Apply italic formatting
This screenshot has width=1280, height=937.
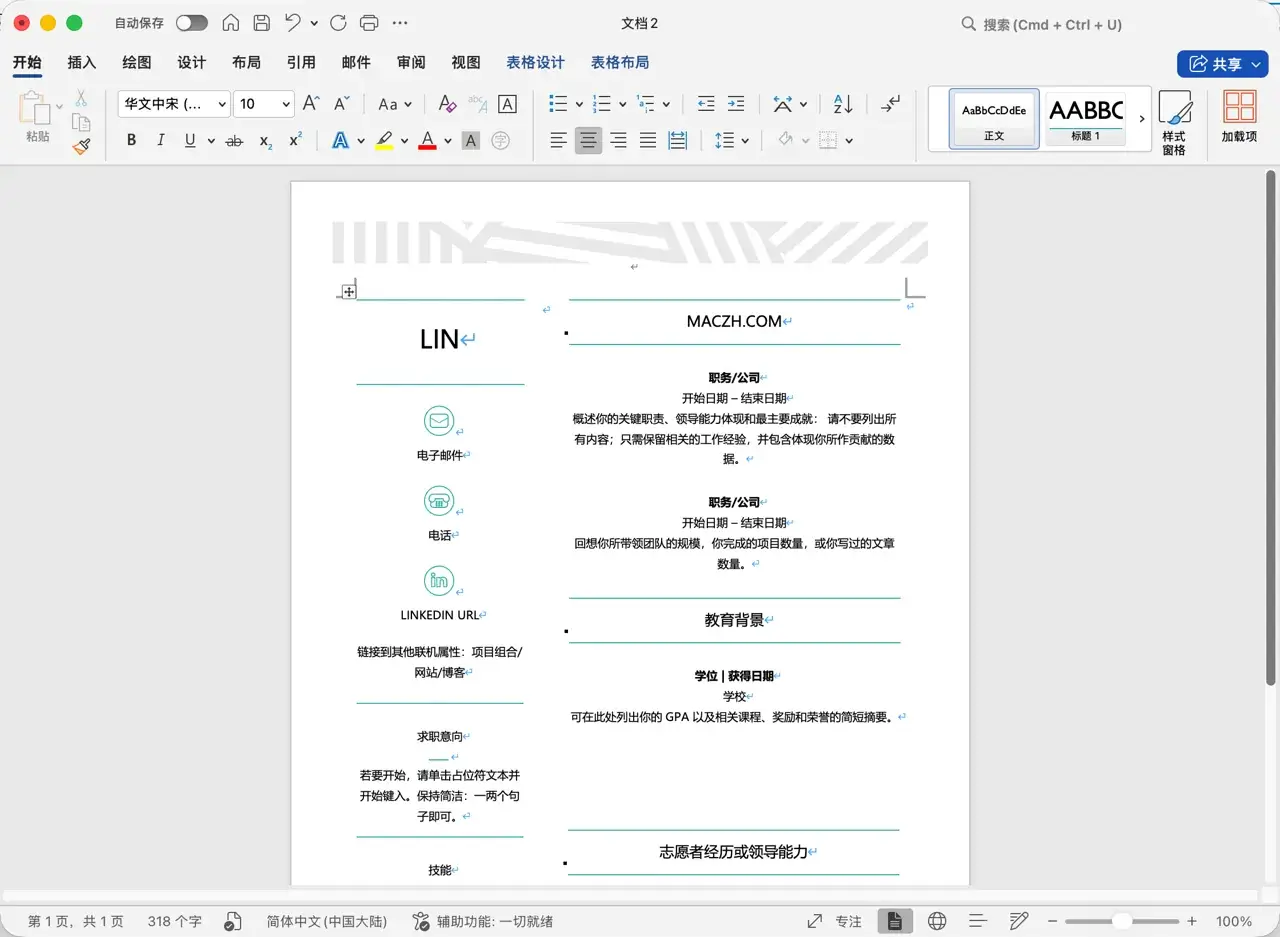click(161, 140)
